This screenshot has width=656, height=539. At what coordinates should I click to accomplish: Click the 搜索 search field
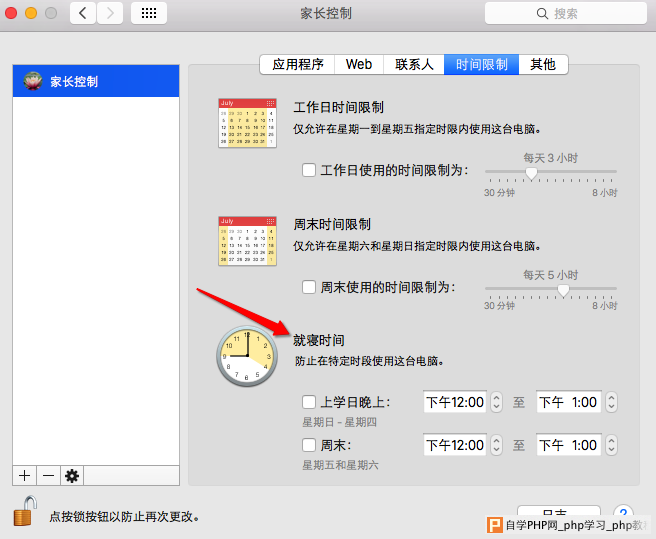coord(566,13)
